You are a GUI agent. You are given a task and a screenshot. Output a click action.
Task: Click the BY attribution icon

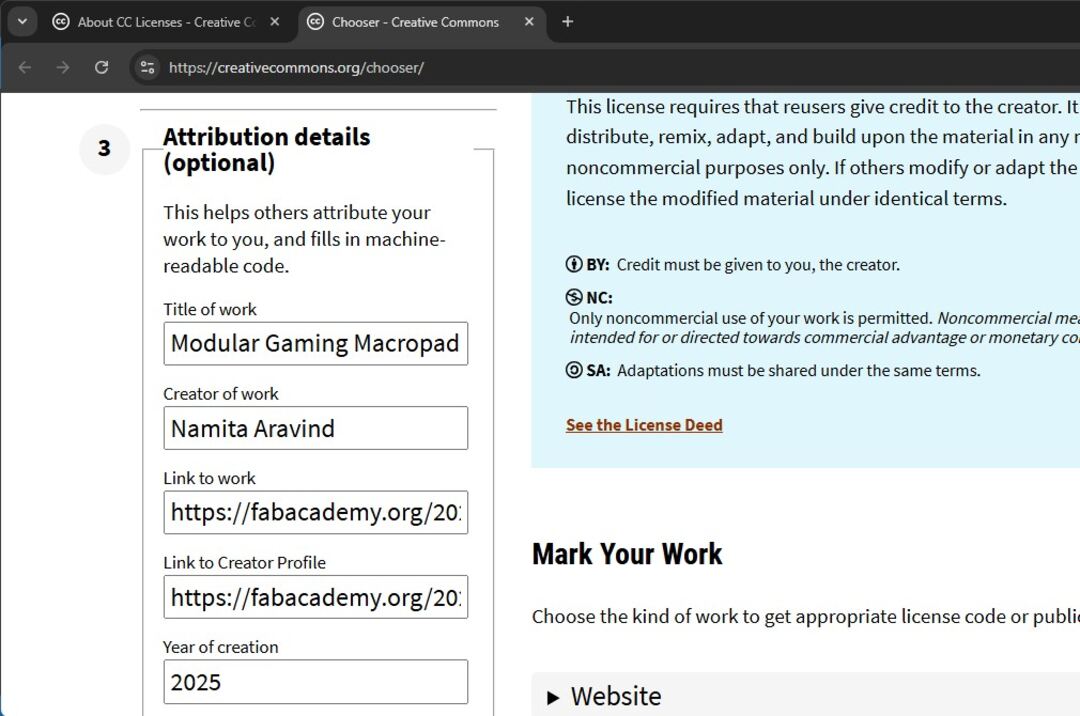pos(574,264)
